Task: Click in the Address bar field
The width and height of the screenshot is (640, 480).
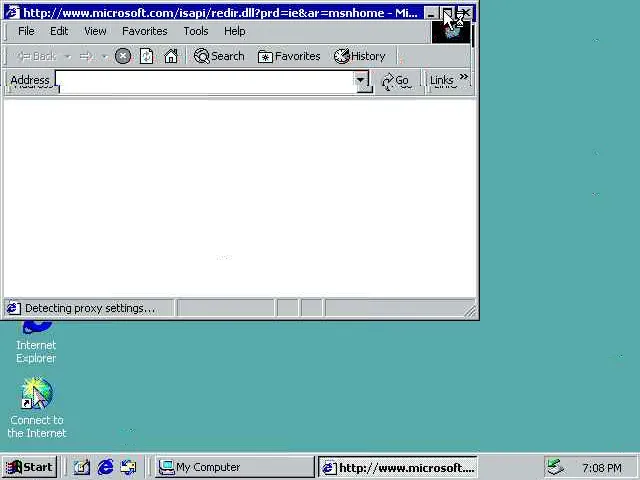Action: pos(204,82)
